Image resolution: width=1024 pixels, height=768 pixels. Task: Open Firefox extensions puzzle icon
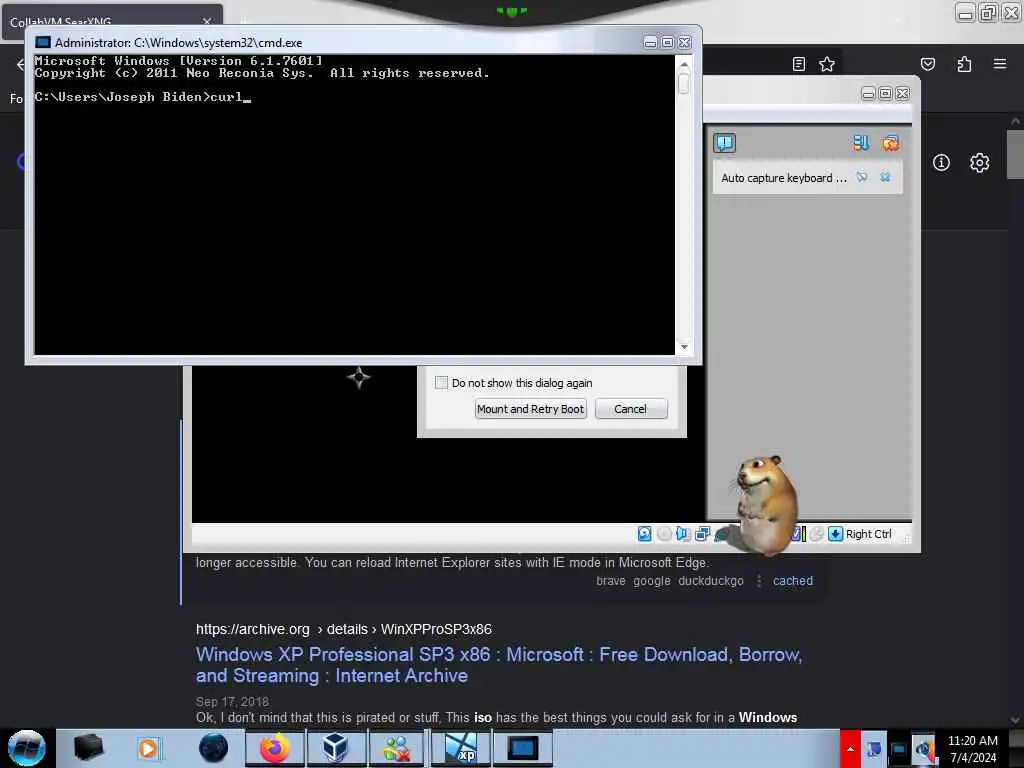coord(964,64)
